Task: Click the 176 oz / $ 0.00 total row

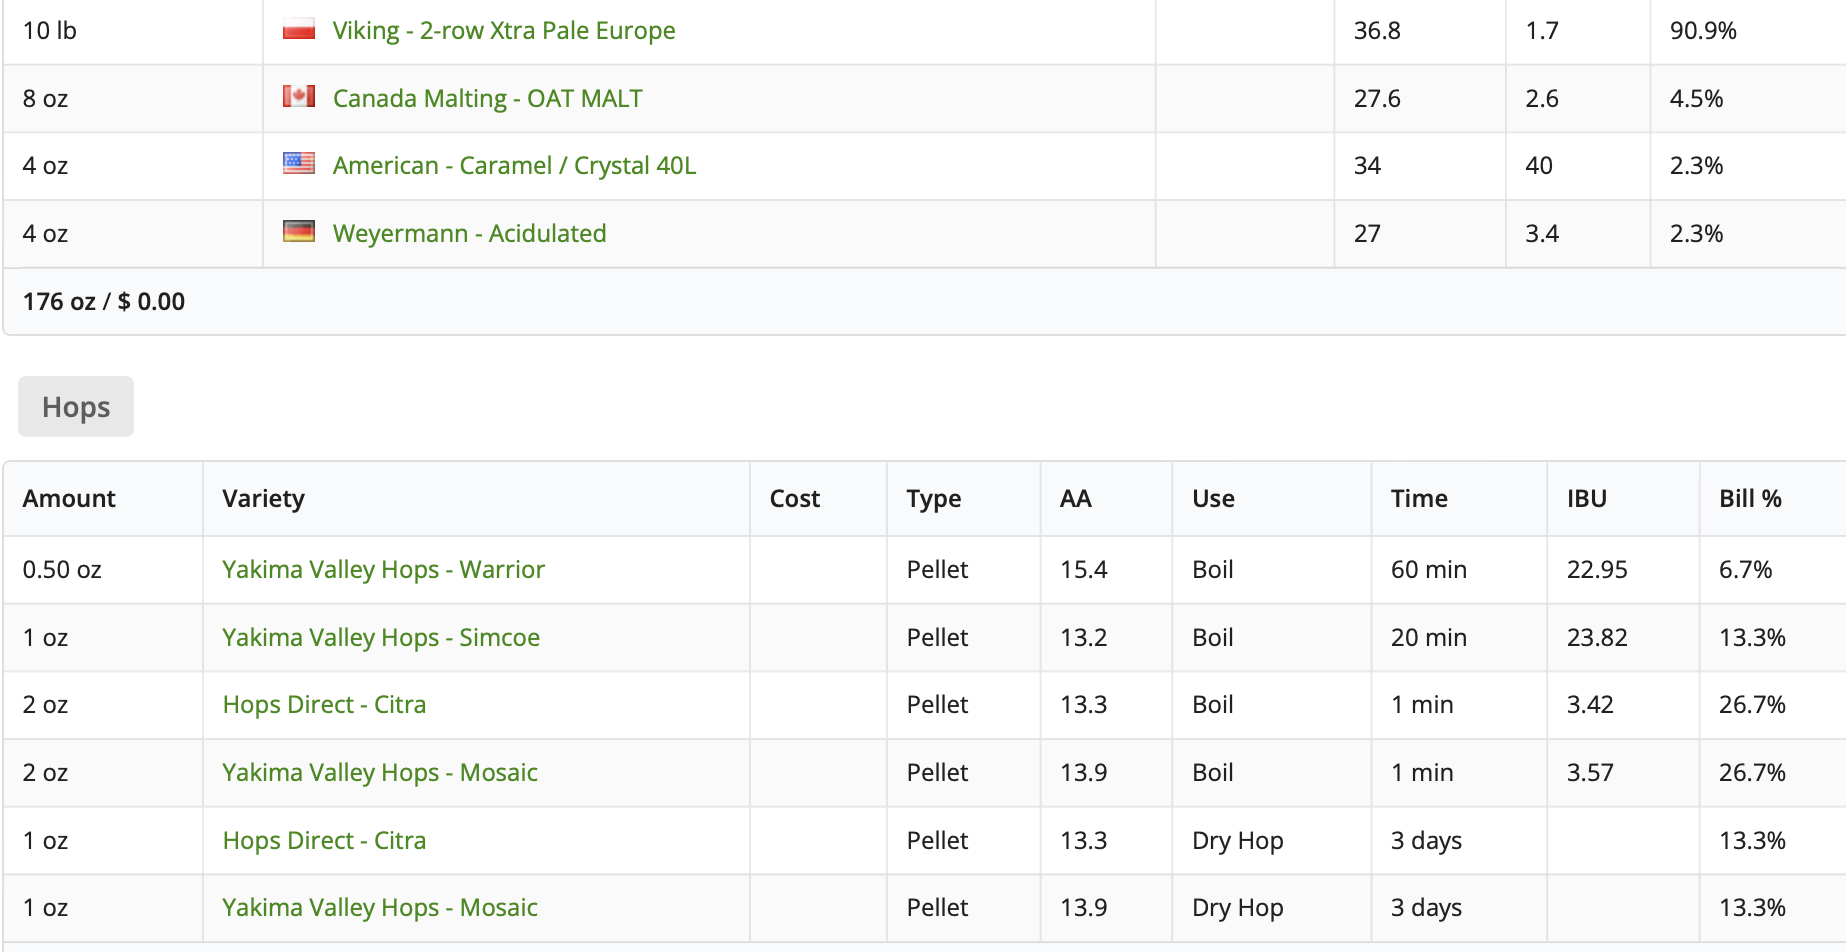Action: [x=924, y=301]
